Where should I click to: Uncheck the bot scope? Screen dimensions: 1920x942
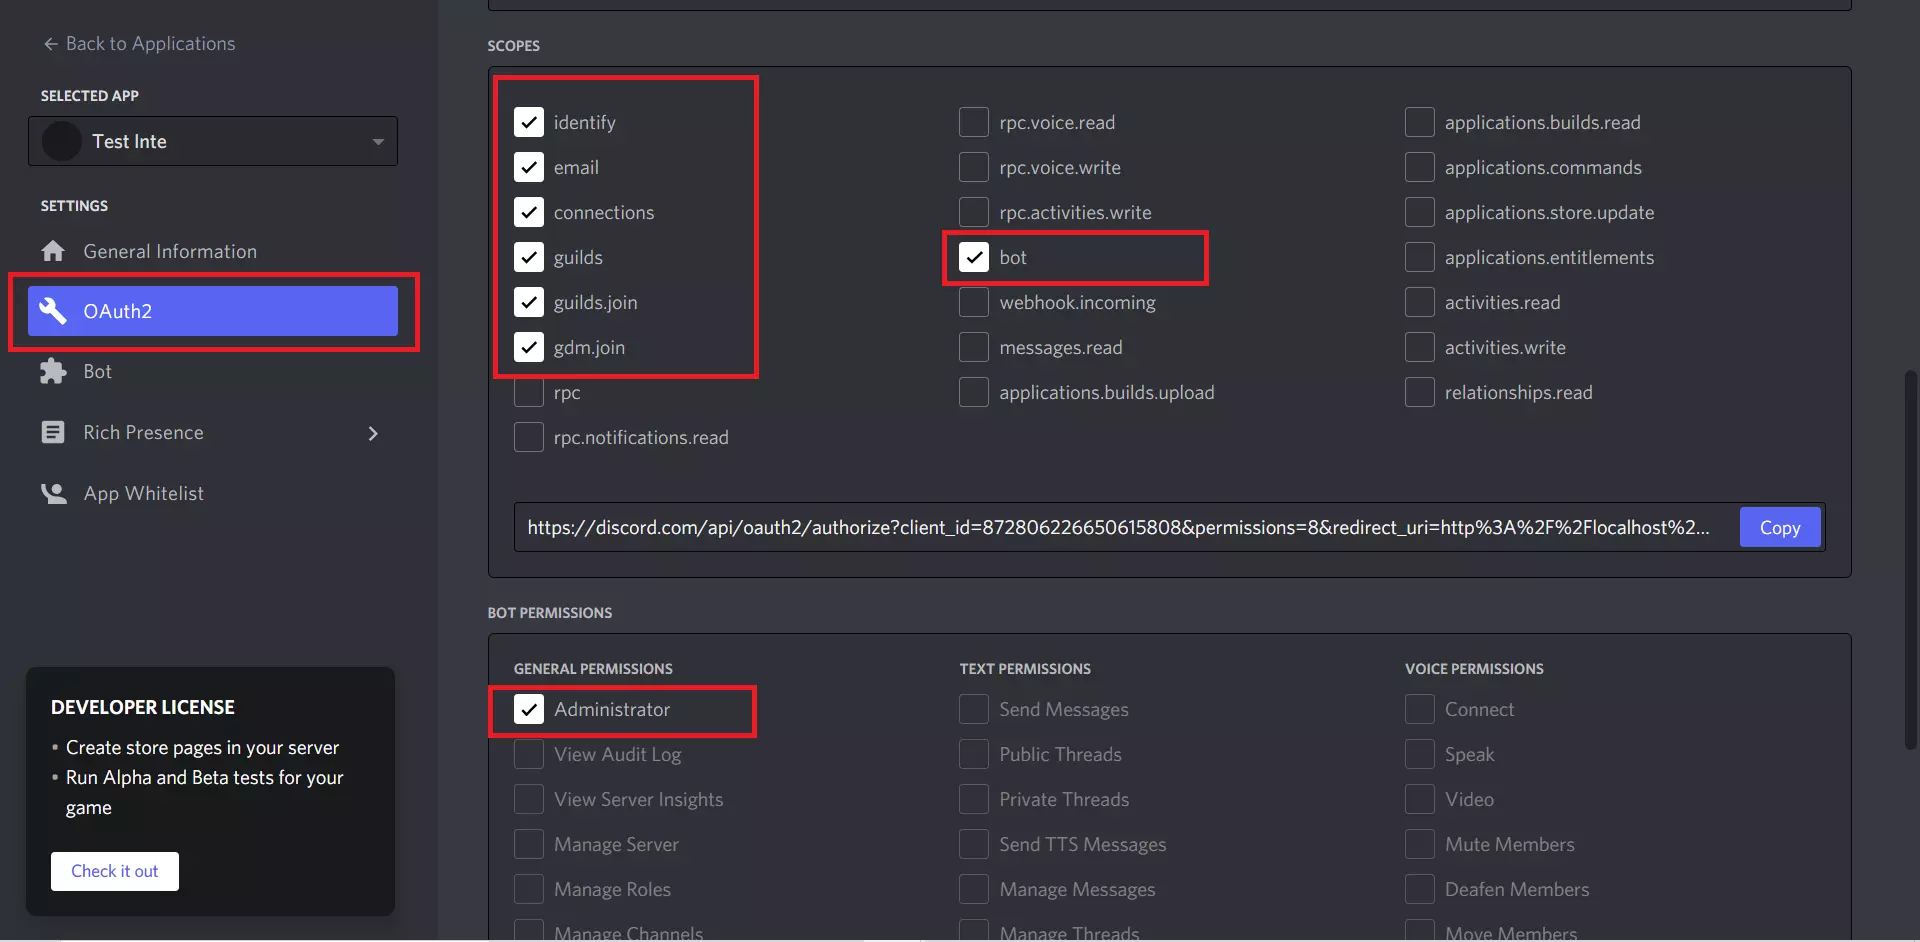click(x=974, y=257)
